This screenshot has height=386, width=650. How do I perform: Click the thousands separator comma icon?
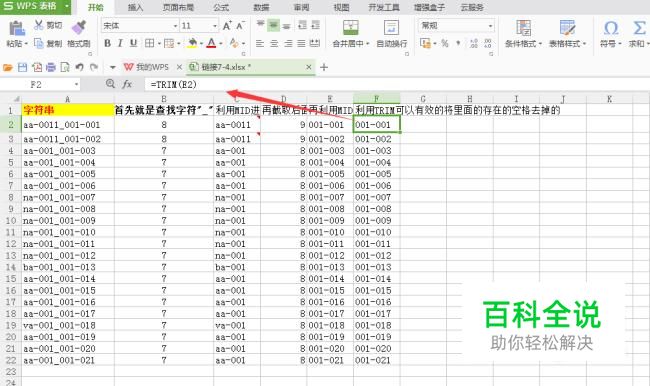point(458,43)
